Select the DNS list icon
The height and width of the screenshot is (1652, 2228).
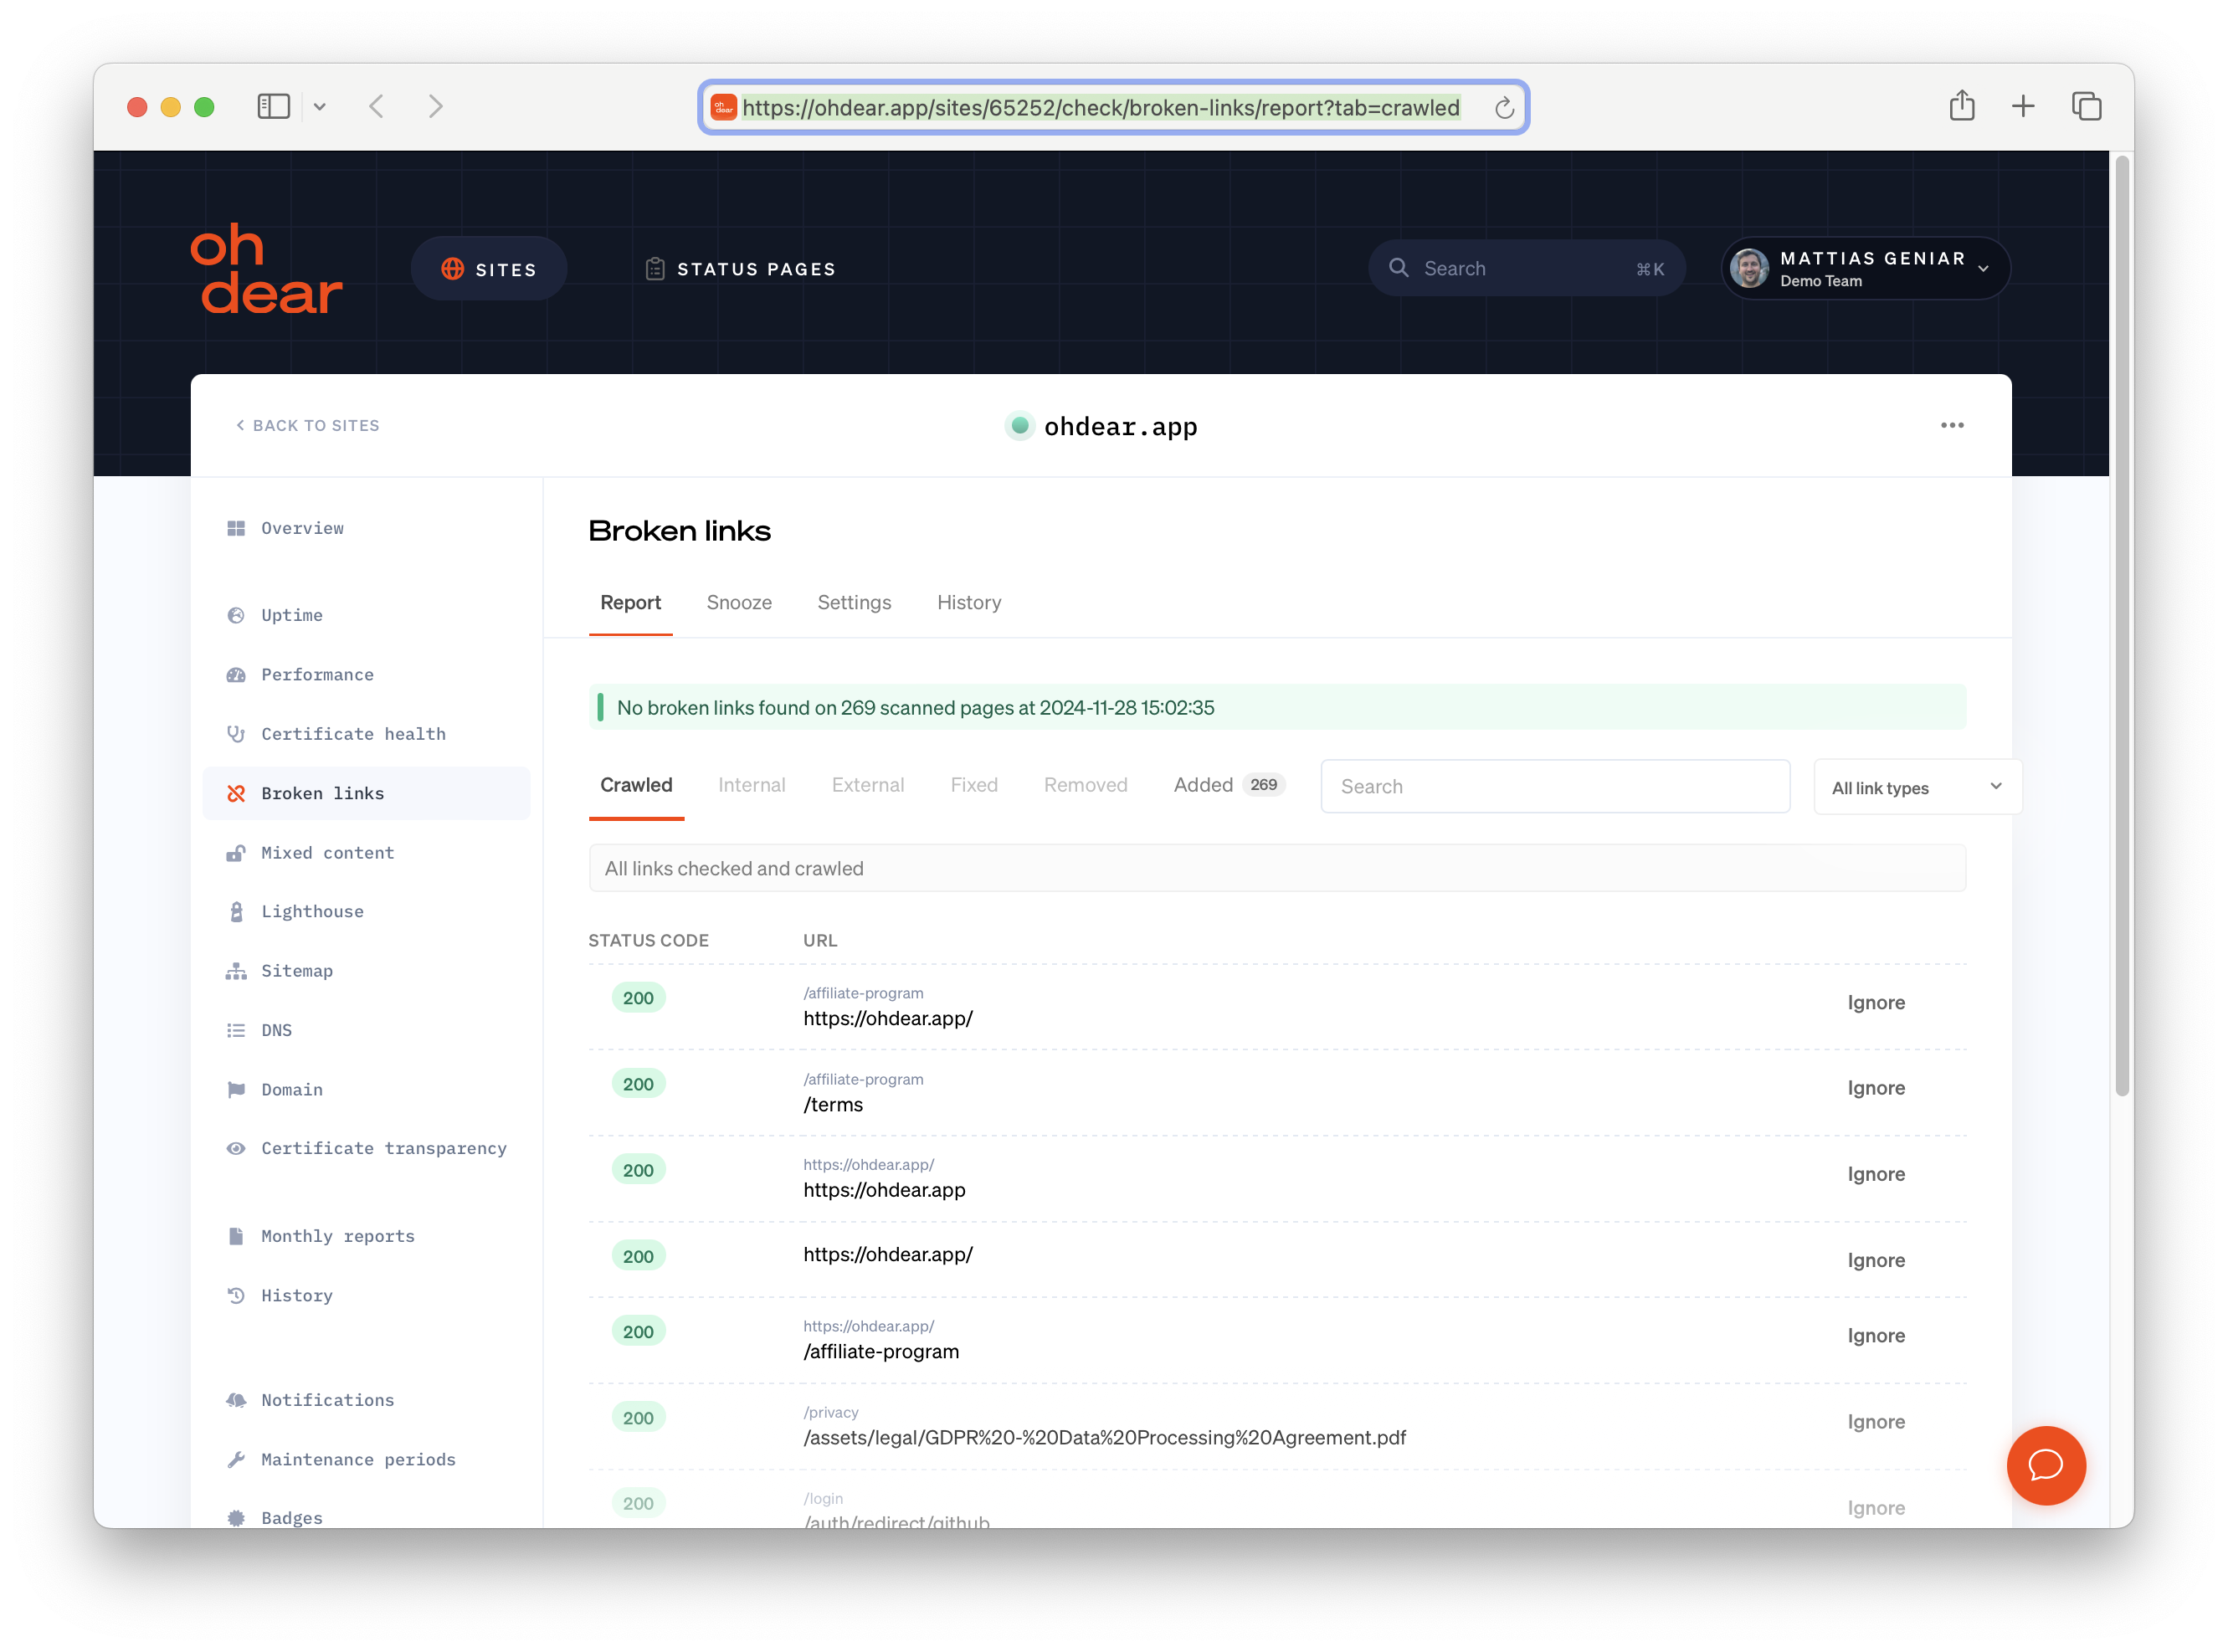(x=236, y=1030)
